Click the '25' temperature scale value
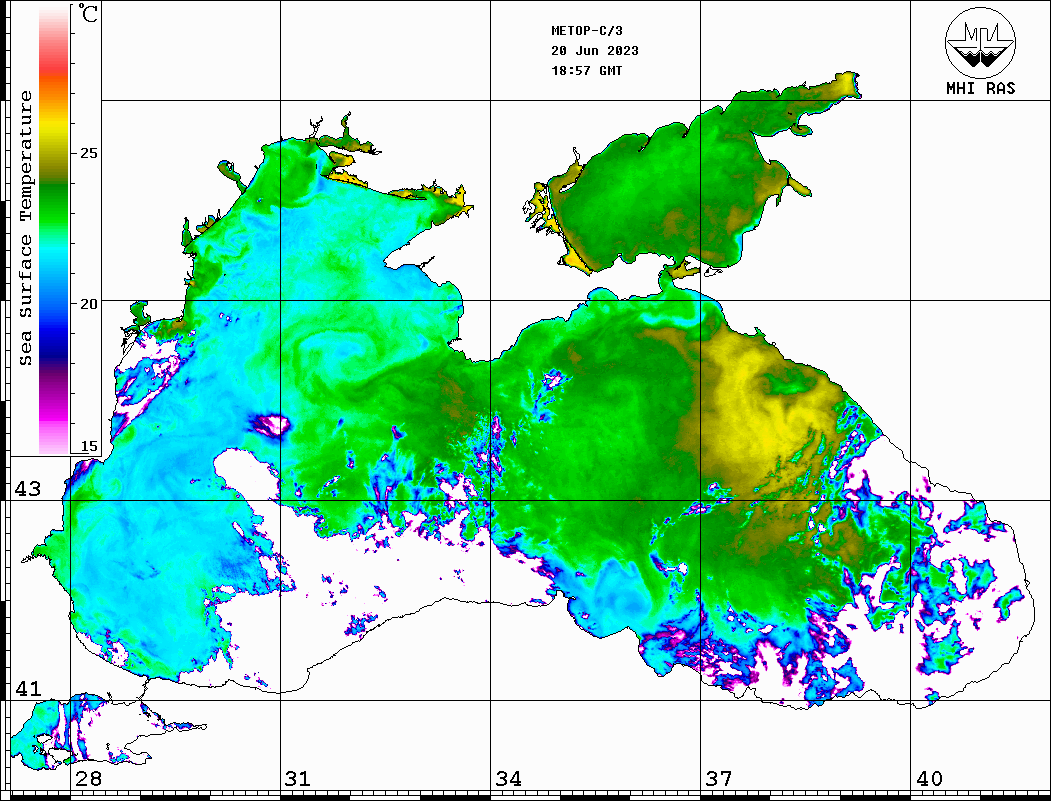Screen dimensions: 1051x801 pyautogui.click(x=89, y=153)
